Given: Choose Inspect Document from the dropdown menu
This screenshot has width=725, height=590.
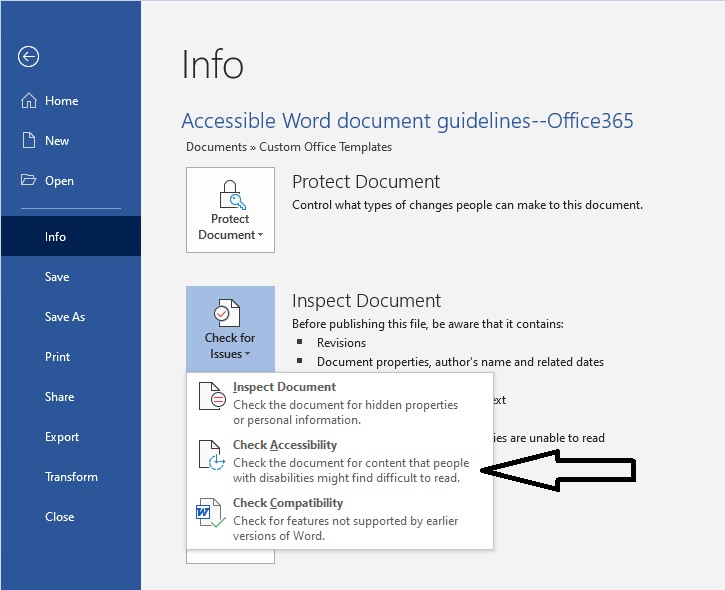Looking at the screenshot, I should [340, 403].
